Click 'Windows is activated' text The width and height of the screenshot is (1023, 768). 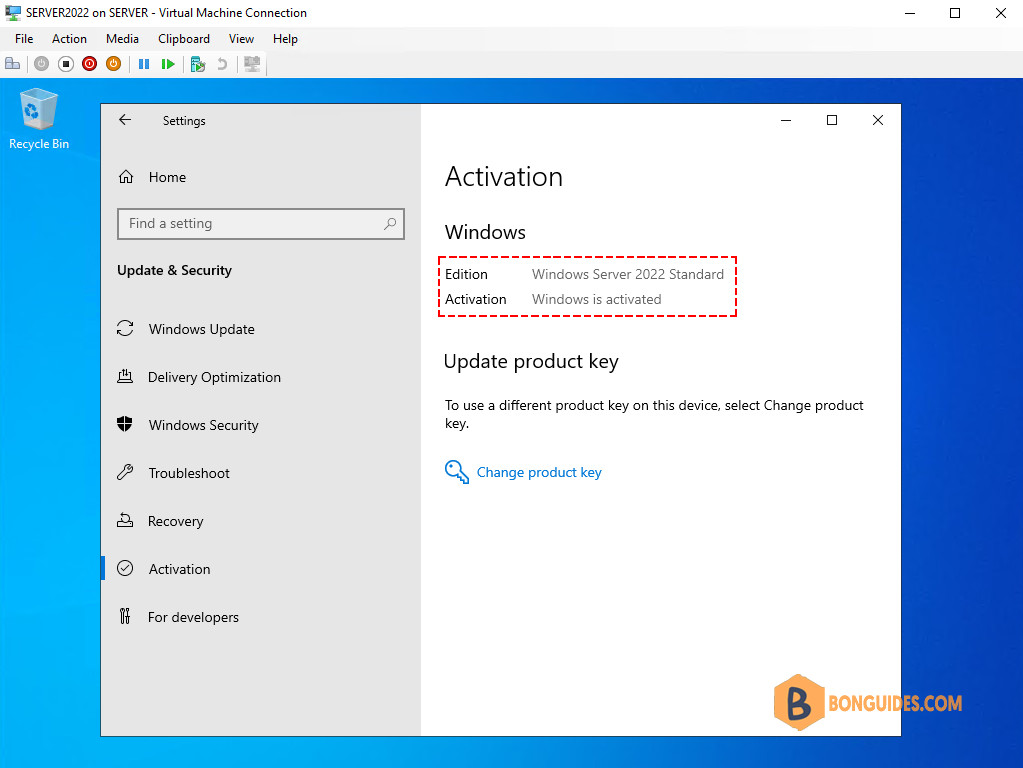click(x=596, y=299)
